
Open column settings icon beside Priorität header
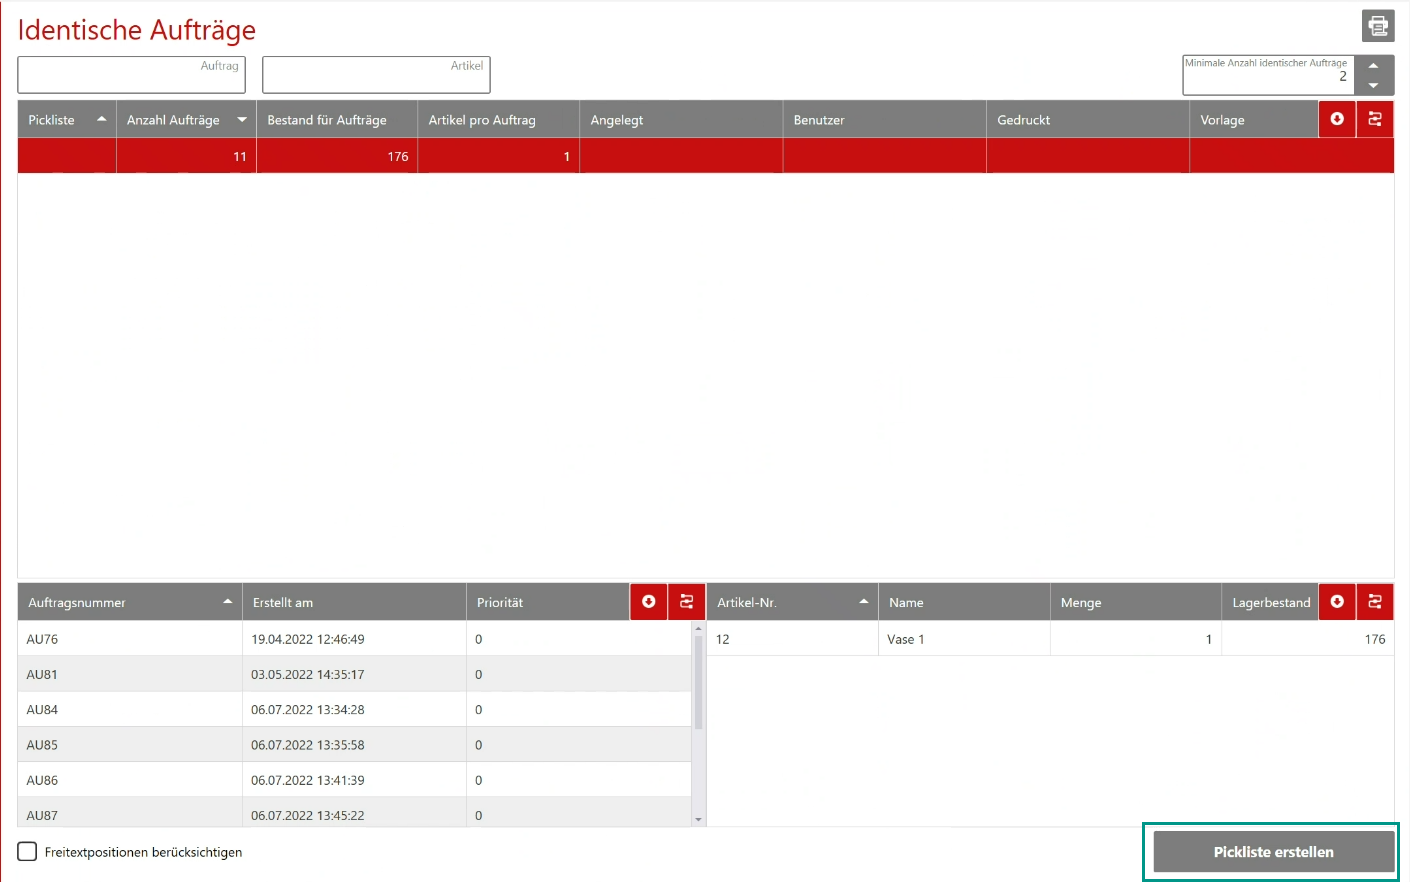pyautogui.click(x=687, y=602)
